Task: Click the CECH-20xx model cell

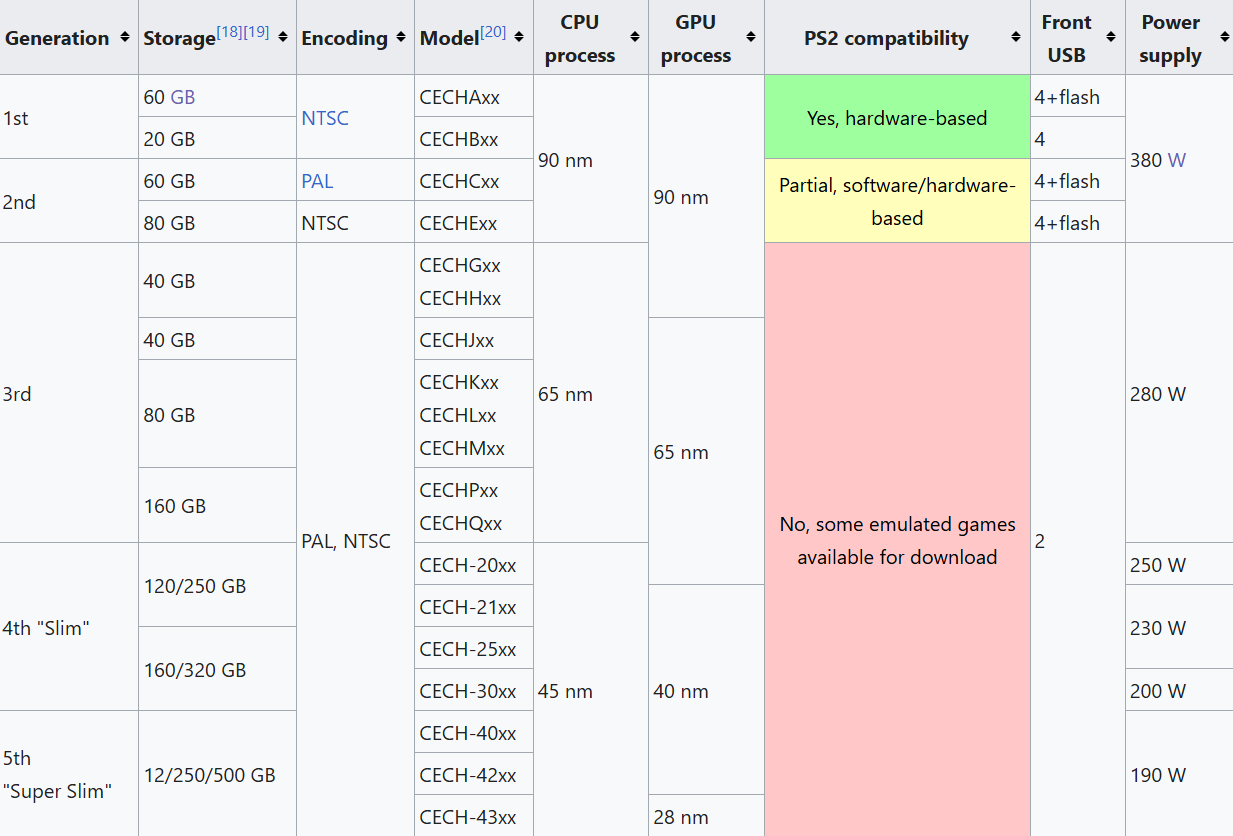Action: (474, 564)
